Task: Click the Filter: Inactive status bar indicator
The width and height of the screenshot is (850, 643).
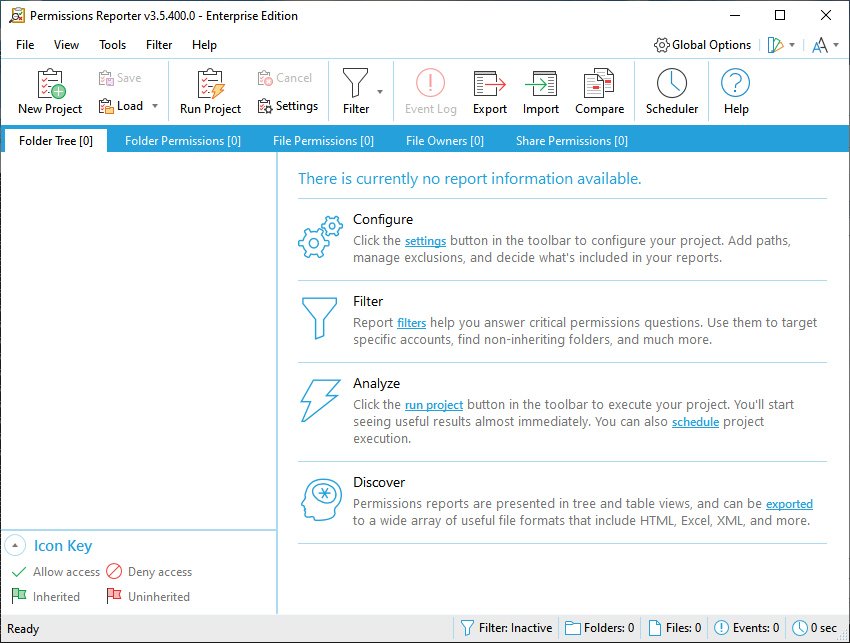Action: 505,628
